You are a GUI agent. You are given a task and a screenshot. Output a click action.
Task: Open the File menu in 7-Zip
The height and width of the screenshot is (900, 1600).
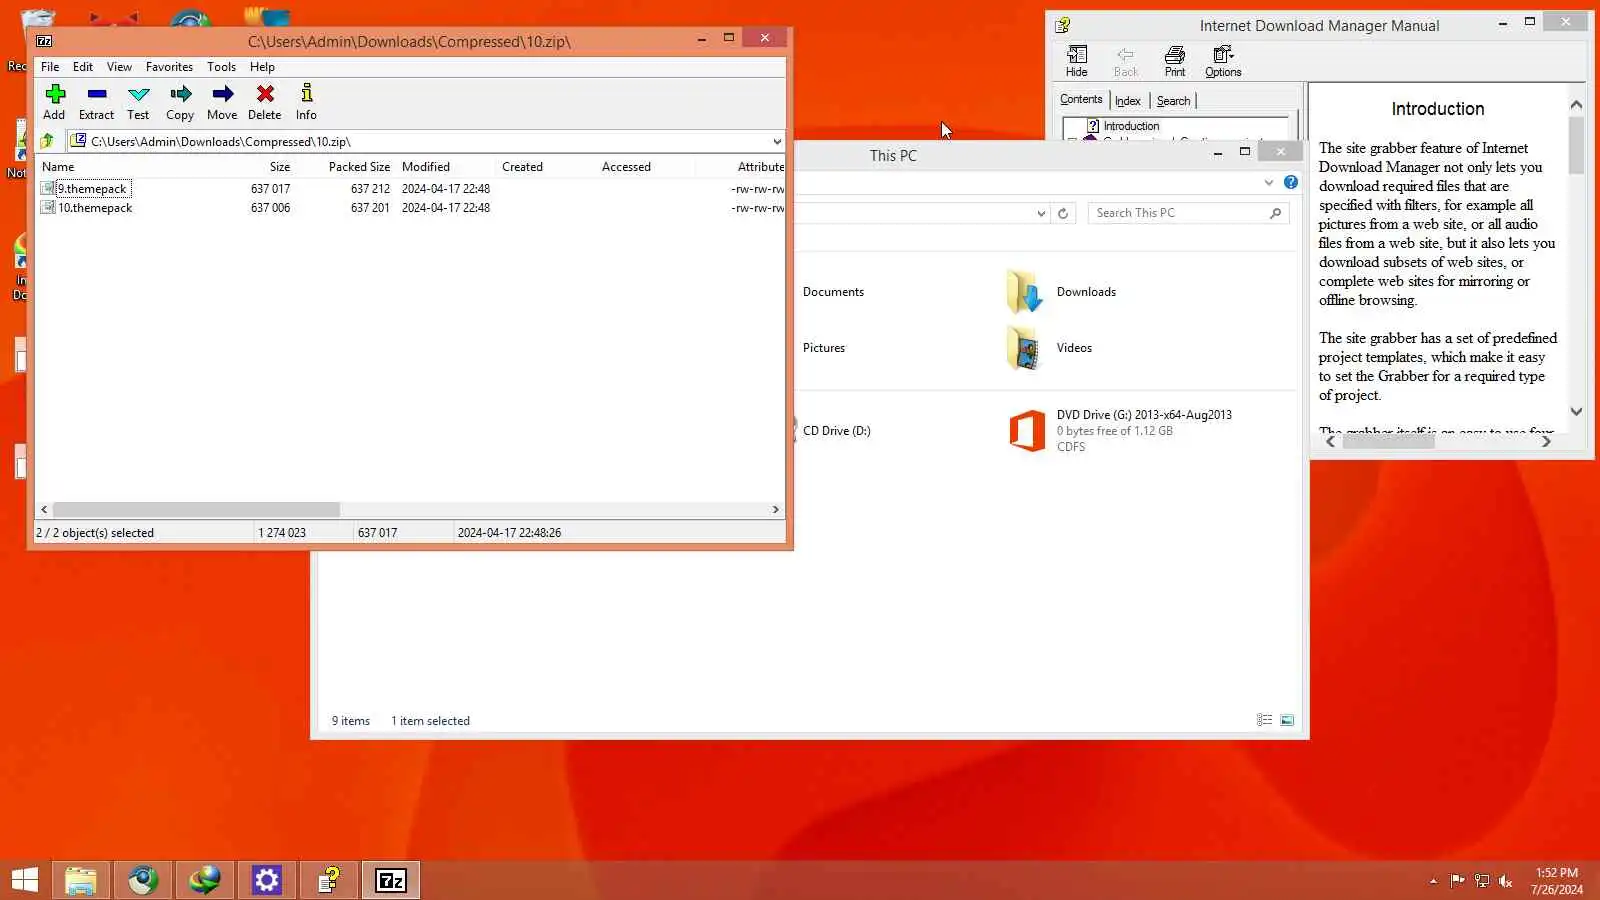point(50,67)
